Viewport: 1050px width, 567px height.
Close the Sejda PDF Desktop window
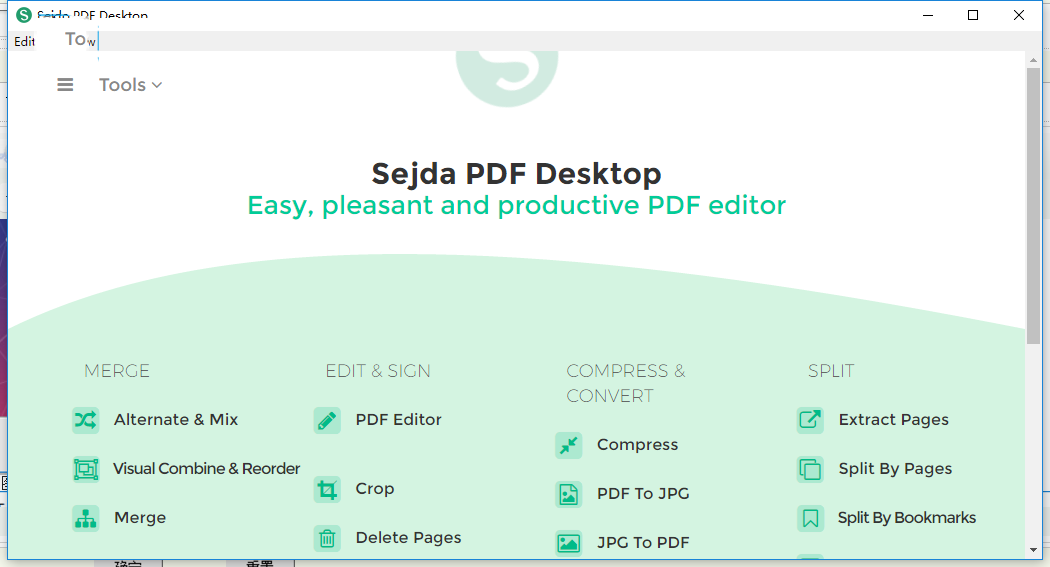(1019, 15)
